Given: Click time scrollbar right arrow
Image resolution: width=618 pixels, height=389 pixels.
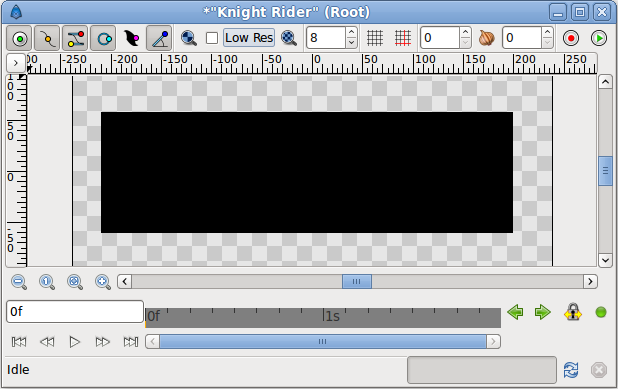Looking at the screenshot, I should (x=493, y=341).
